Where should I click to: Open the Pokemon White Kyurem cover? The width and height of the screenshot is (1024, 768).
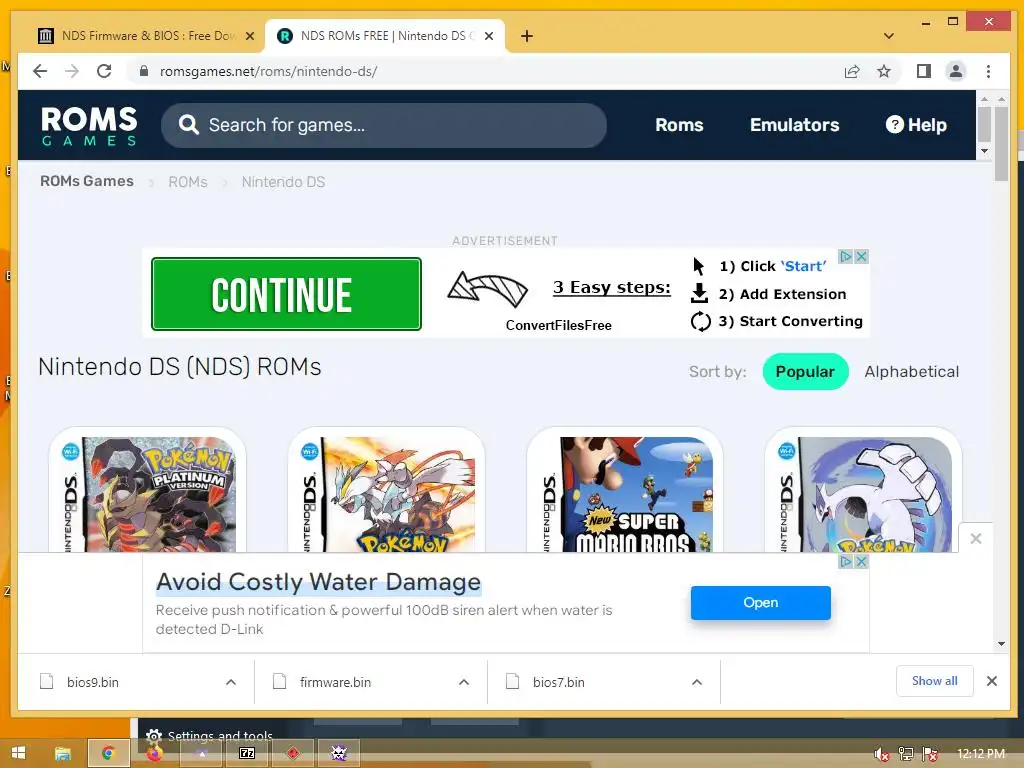pos(387,494)
